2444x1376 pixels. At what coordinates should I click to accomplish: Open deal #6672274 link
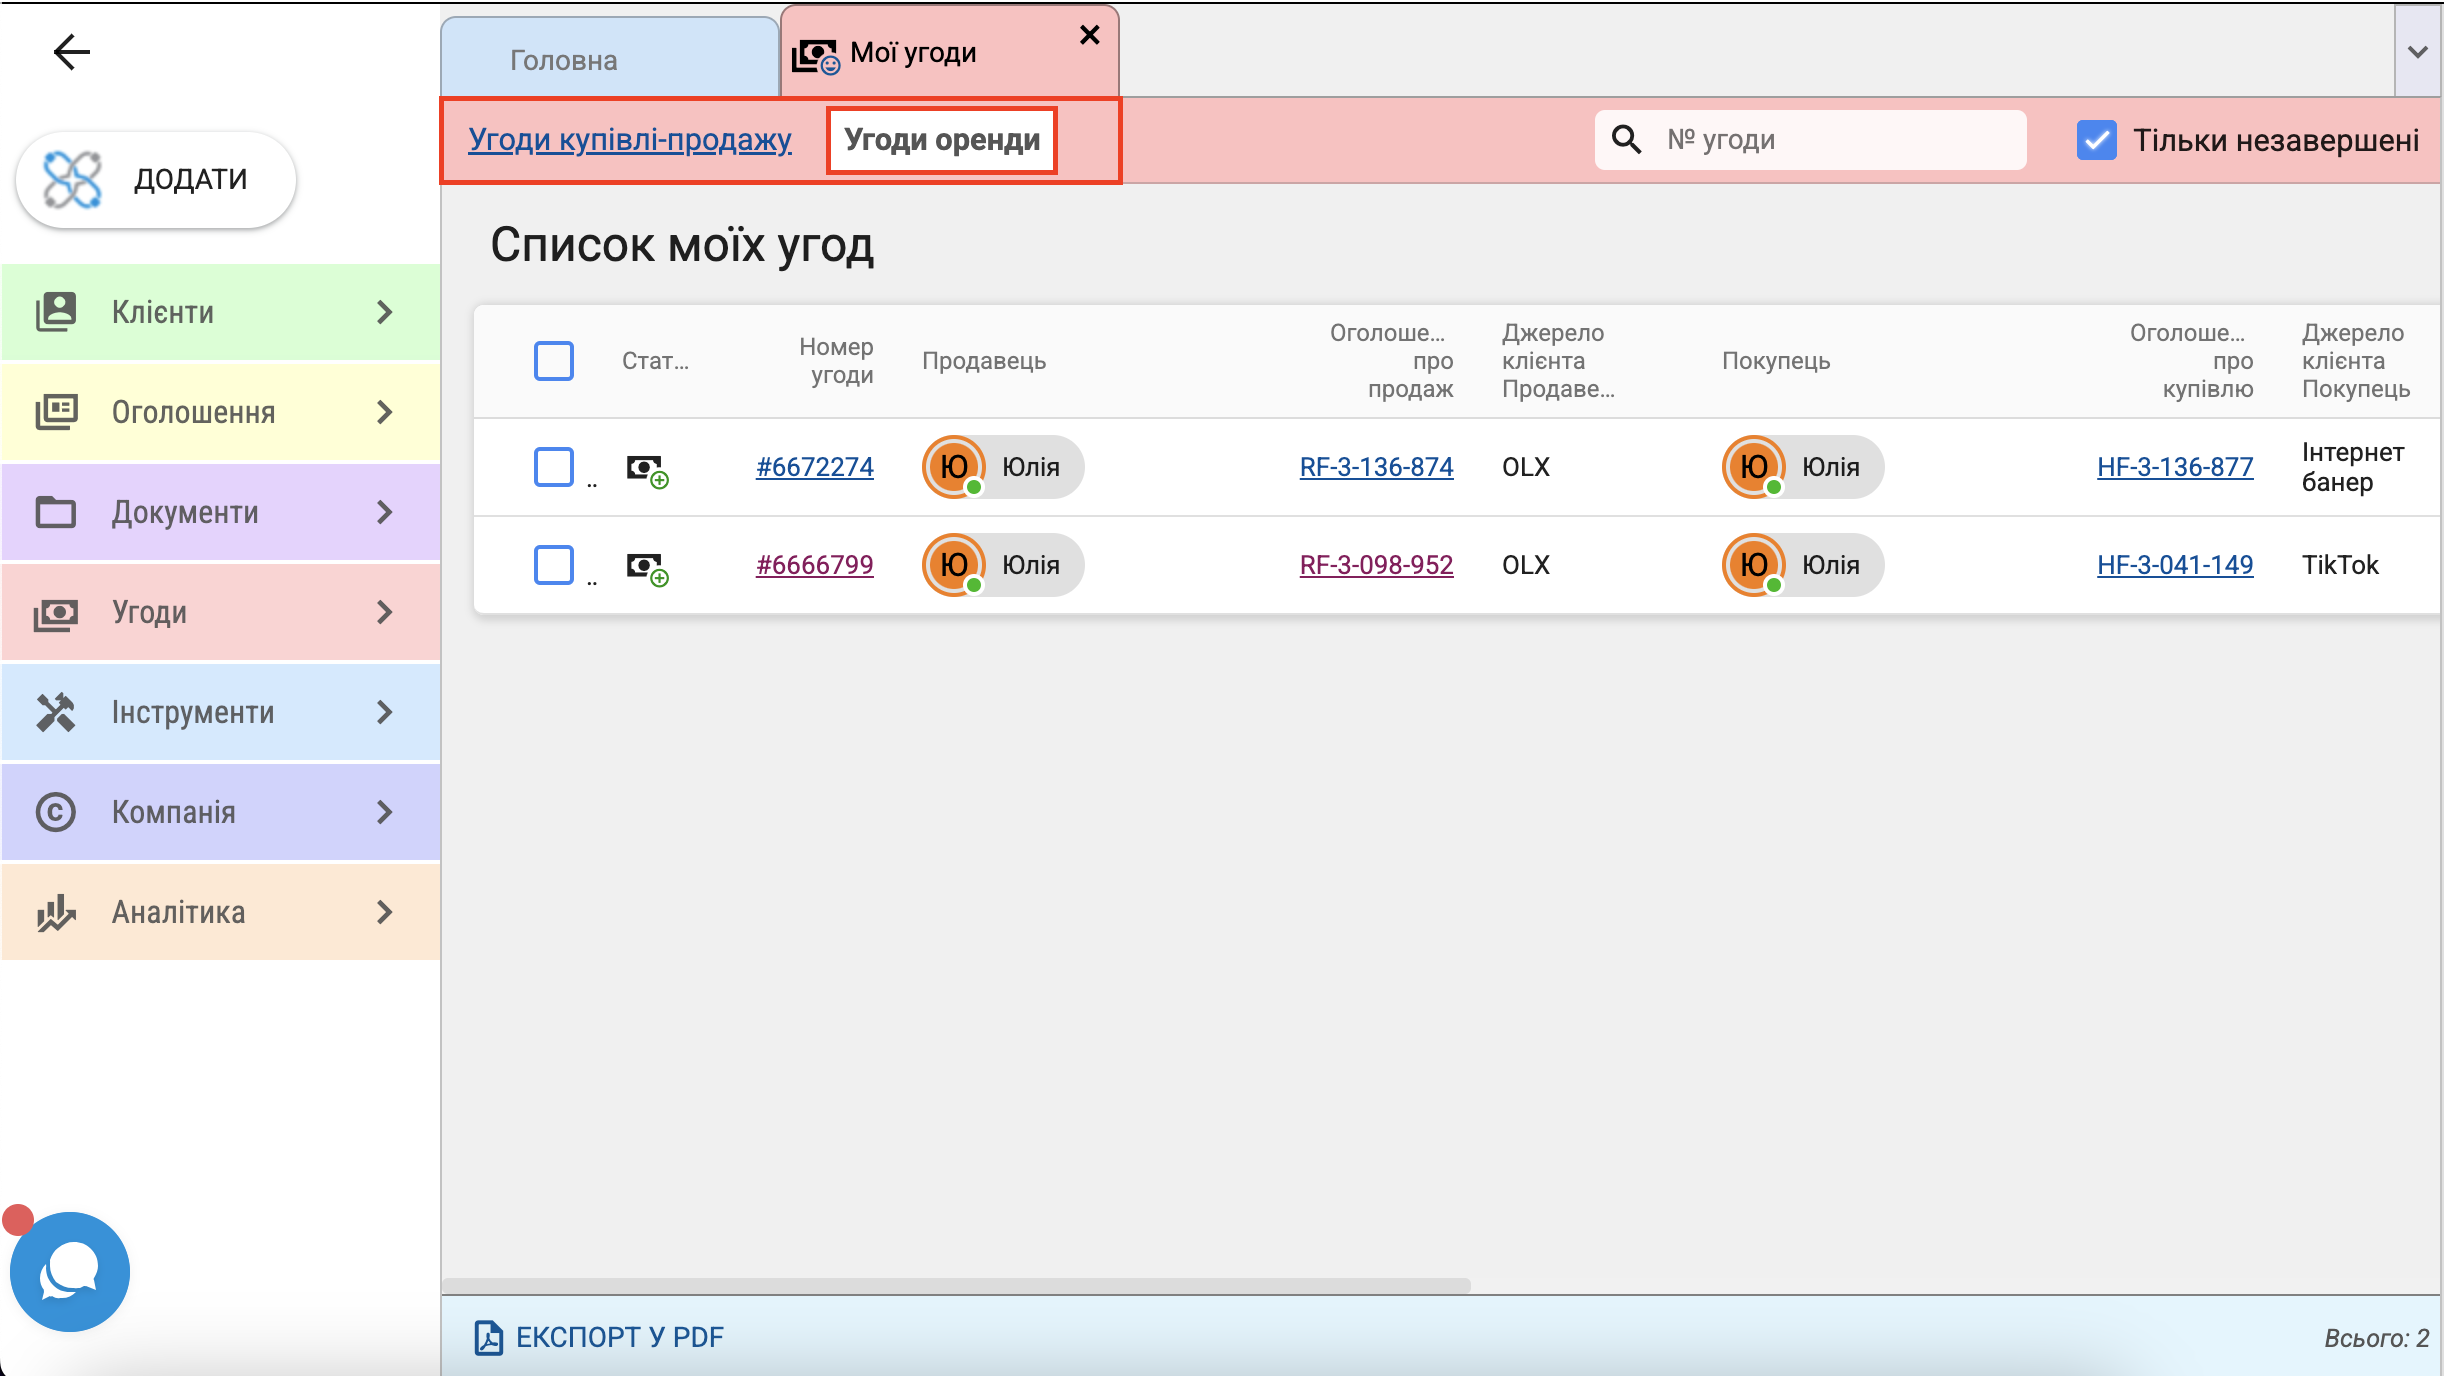pos(815,467)
